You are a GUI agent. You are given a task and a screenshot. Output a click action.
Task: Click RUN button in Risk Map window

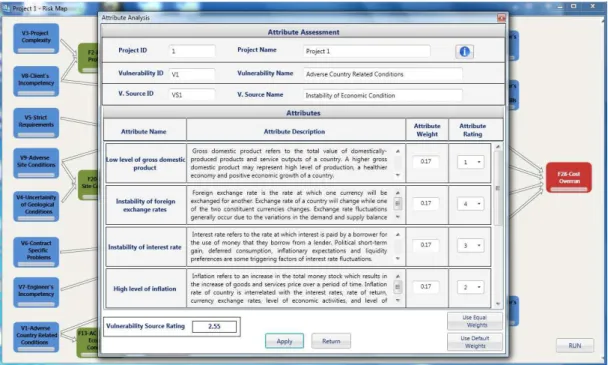575,345
